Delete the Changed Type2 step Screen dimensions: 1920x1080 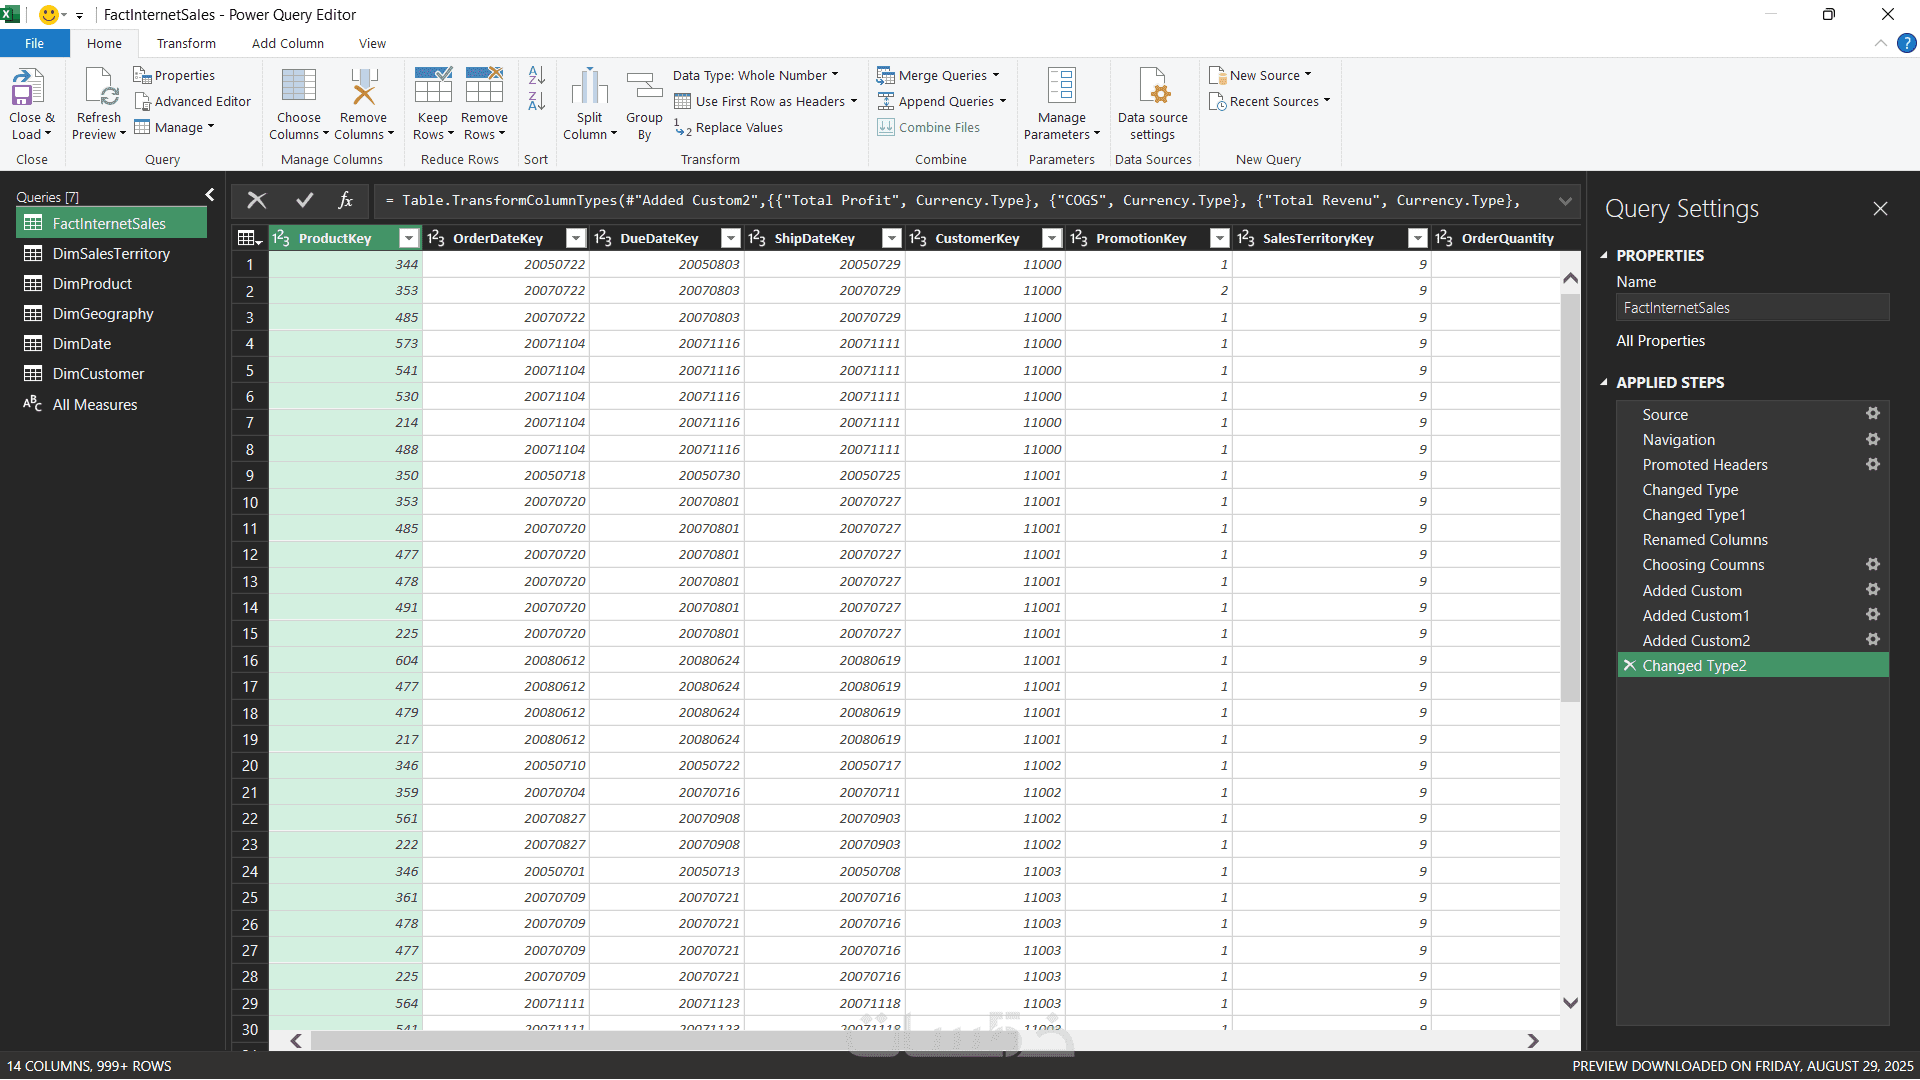coord(1630,666)
